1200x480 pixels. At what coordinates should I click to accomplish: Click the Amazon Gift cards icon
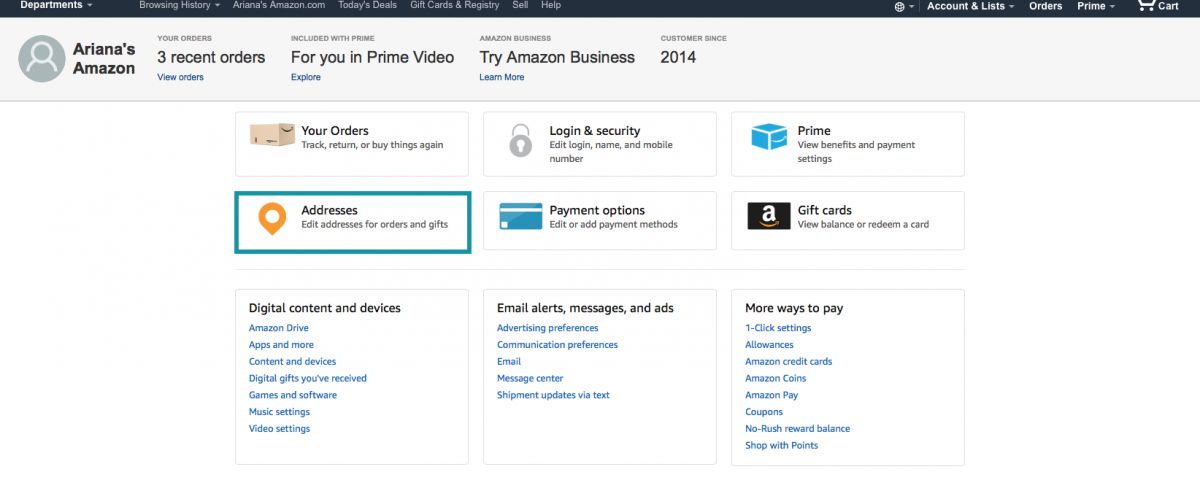[769, 216]
